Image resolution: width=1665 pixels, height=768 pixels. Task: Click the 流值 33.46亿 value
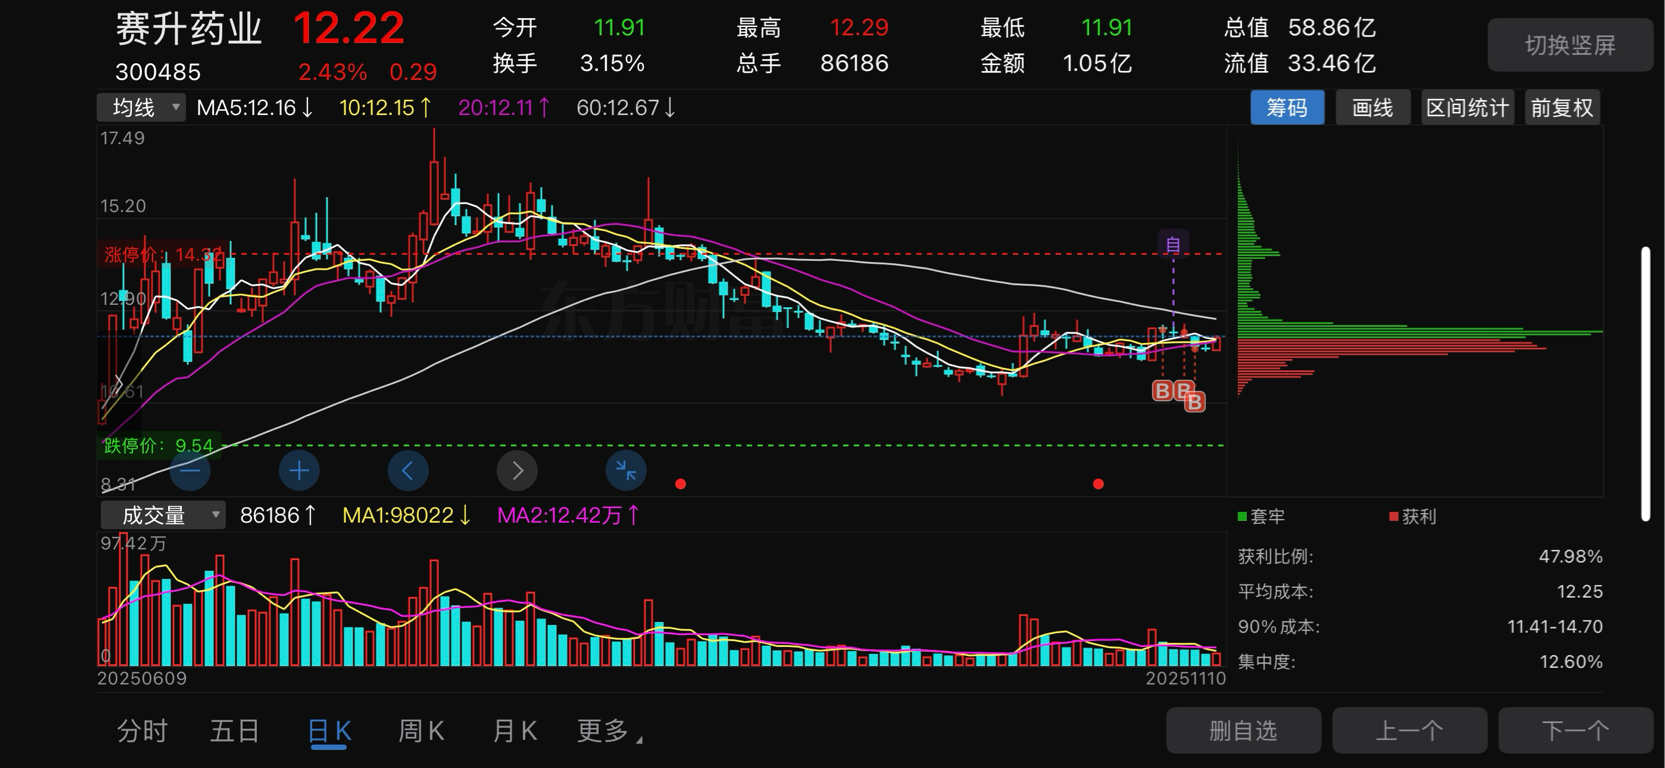point(1300,63)
